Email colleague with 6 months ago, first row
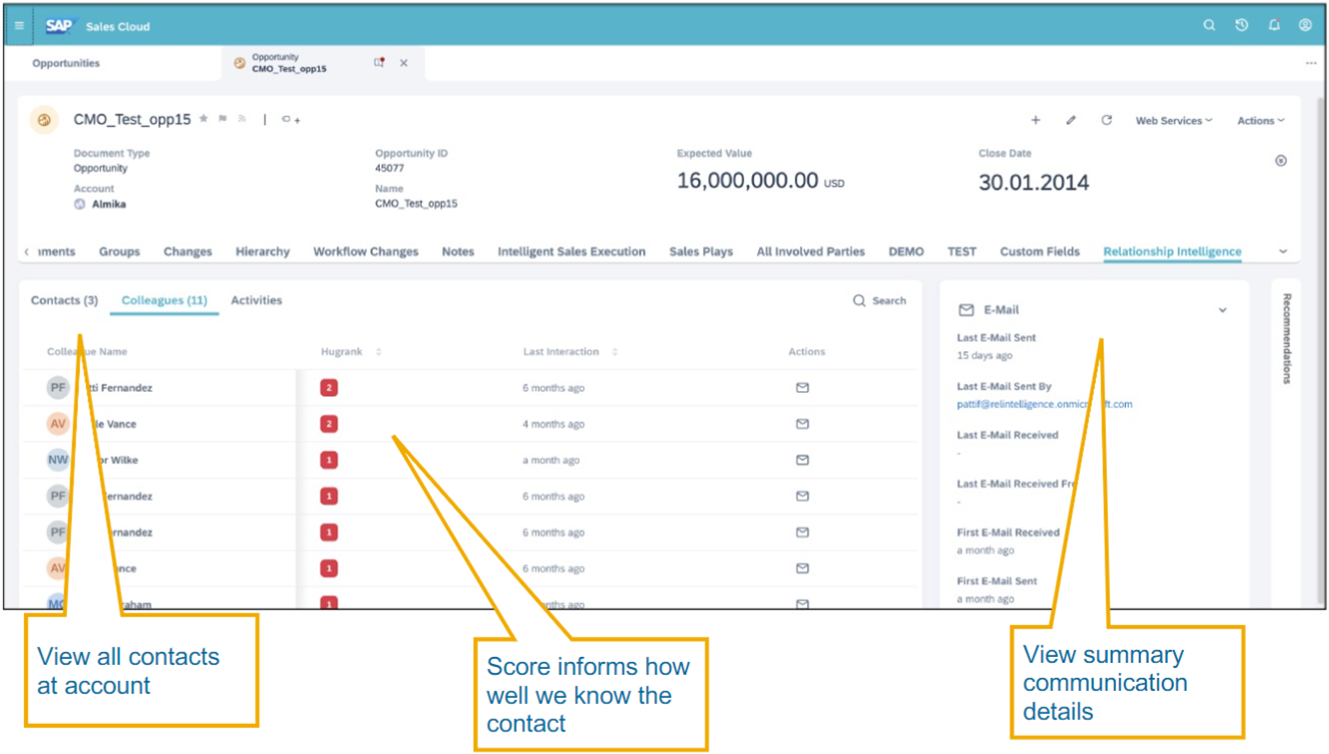Image resolution: width=1329 pixels, height=754 pixels. pos(802,388)
